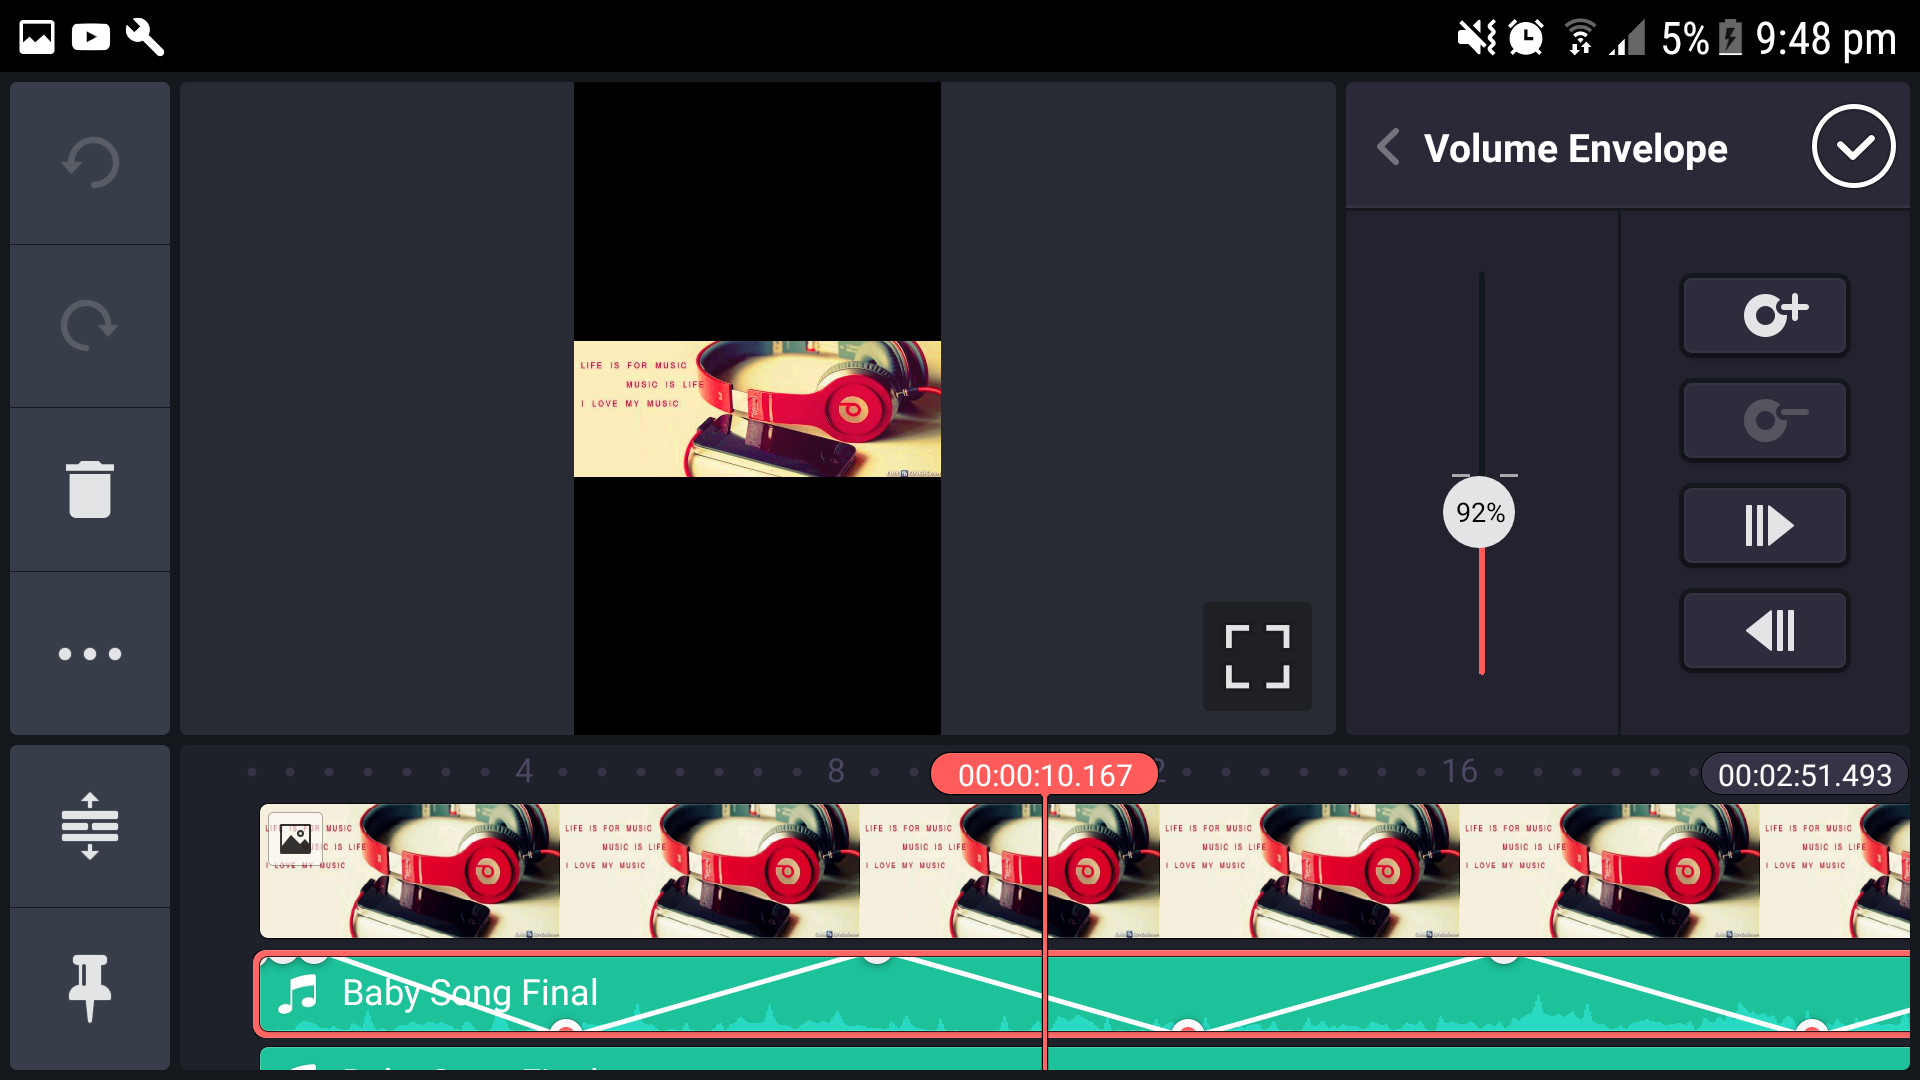Confirm Volume Envelope with the checkmark

coord(1853,147)
